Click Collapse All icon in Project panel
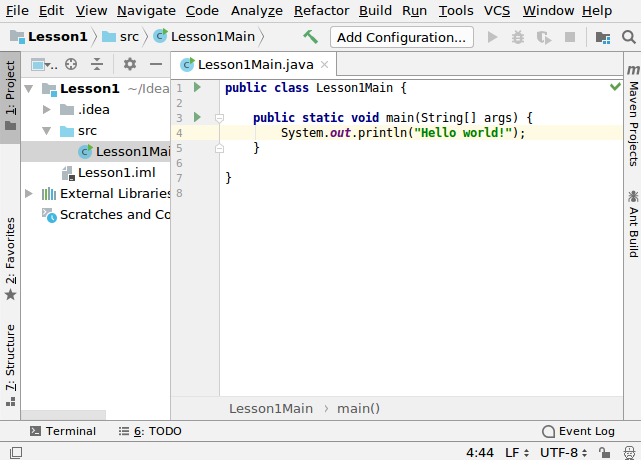 (96, 64)
